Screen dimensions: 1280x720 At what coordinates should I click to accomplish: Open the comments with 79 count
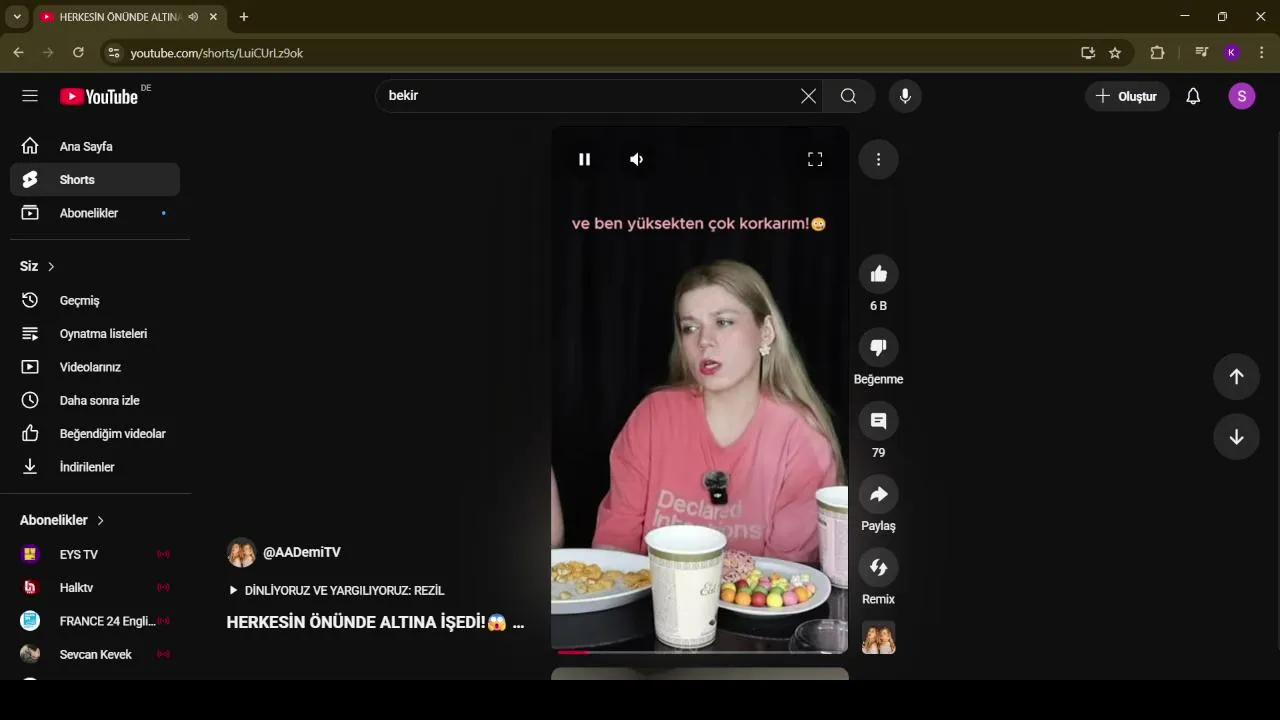pyautogui.click(x=878, y=421)
